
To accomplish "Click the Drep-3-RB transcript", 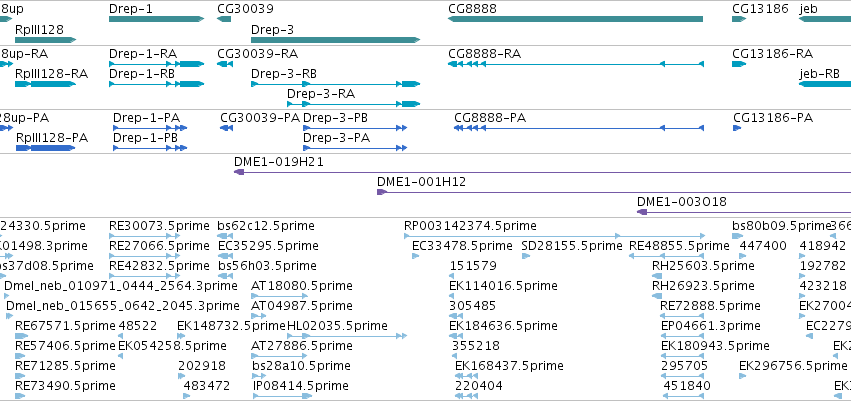I will click(335, 84).
